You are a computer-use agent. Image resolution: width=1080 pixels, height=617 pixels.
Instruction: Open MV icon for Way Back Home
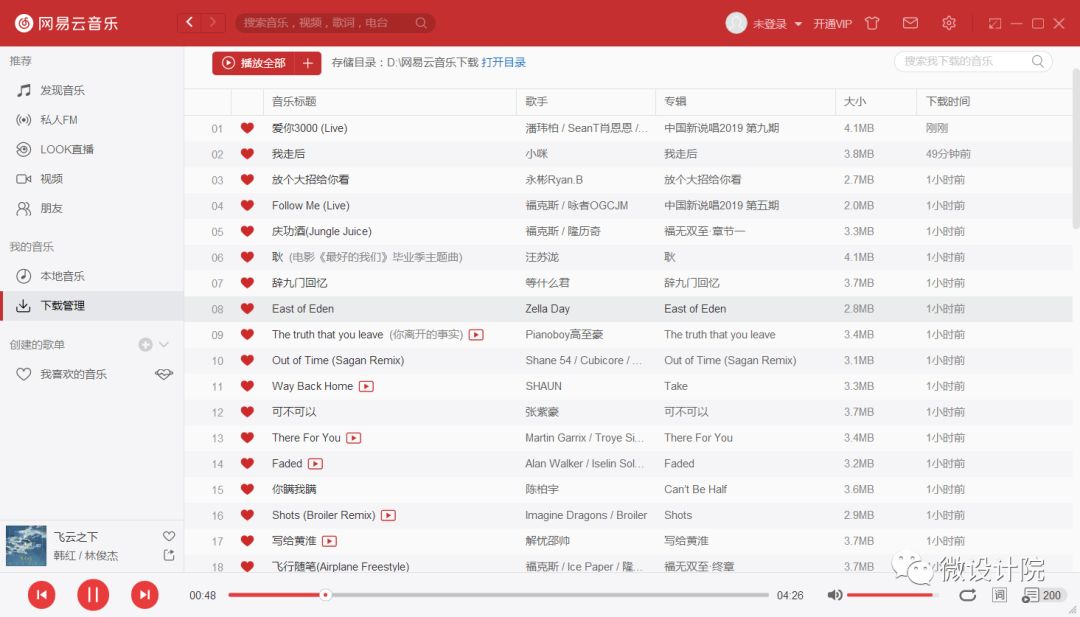(x=366, y=386)
